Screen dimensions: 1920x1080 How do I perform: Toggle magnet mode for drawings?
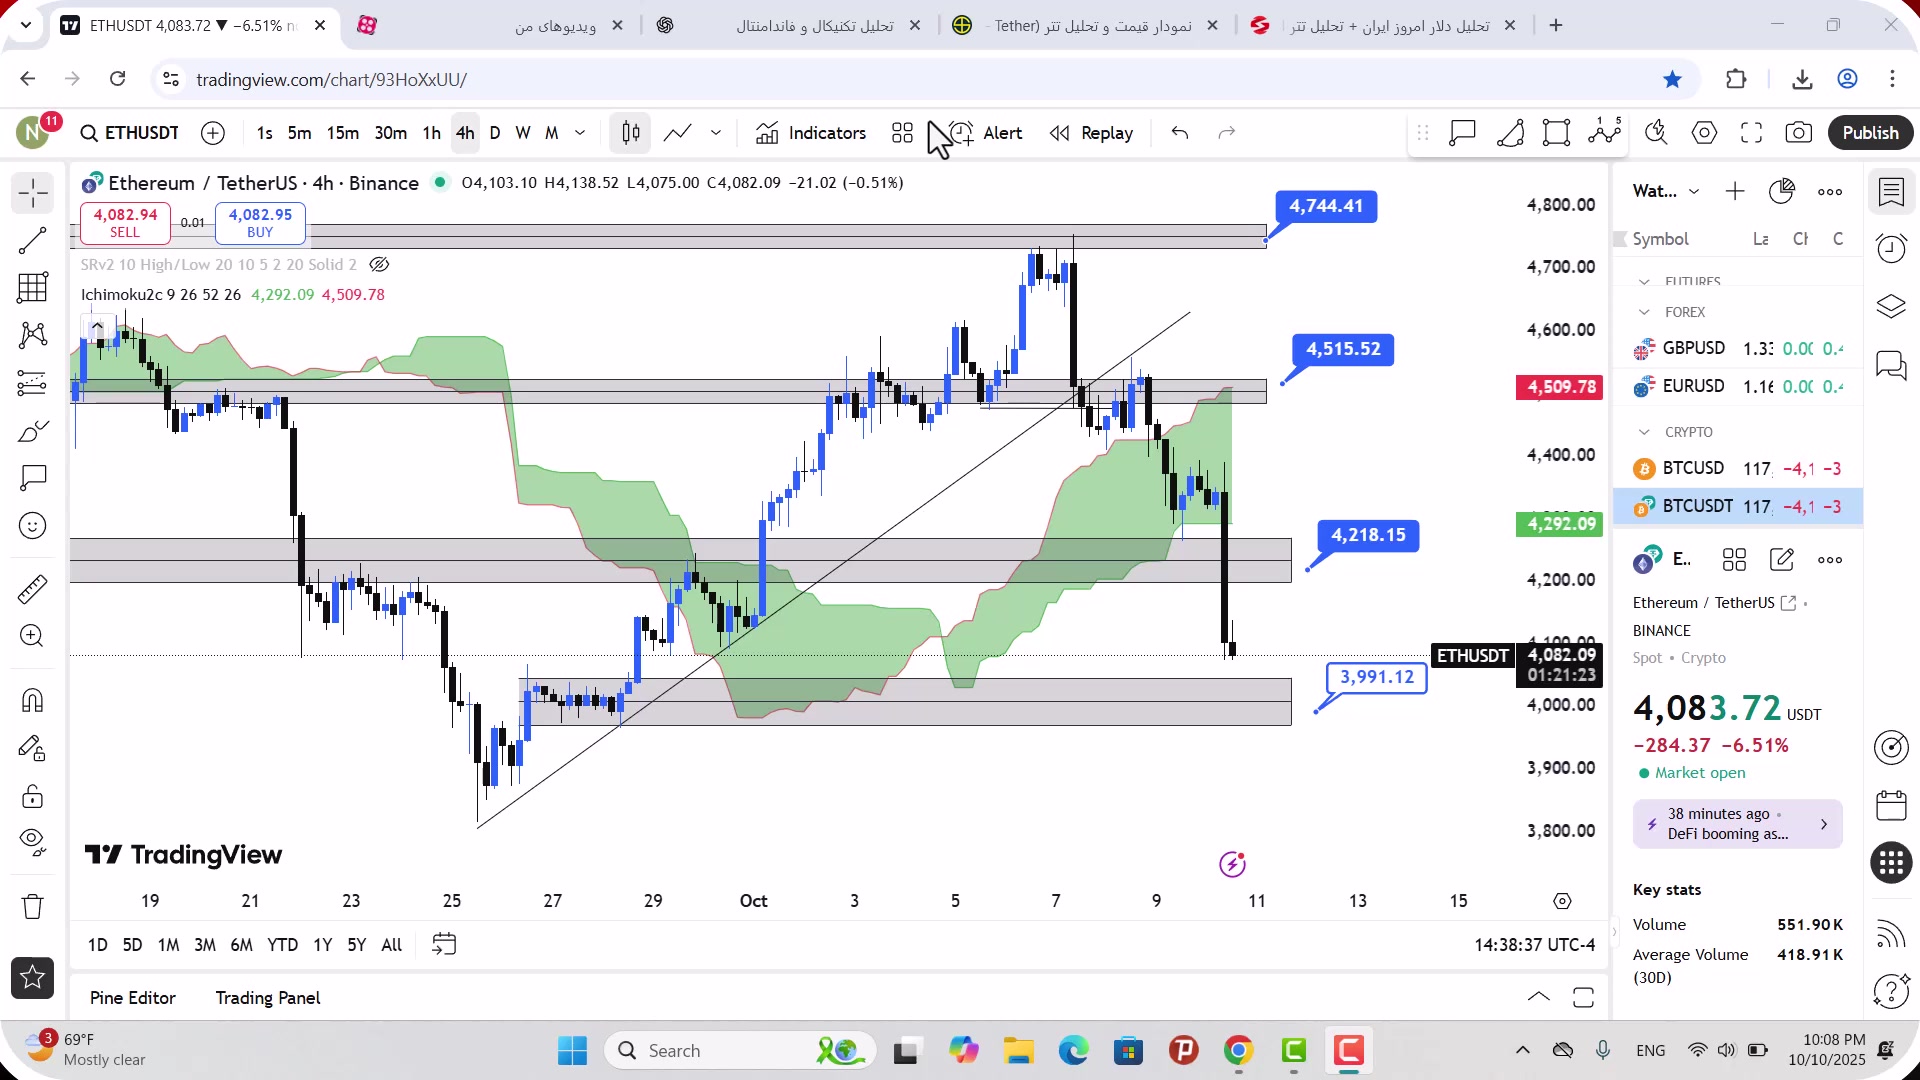point(33,700)
